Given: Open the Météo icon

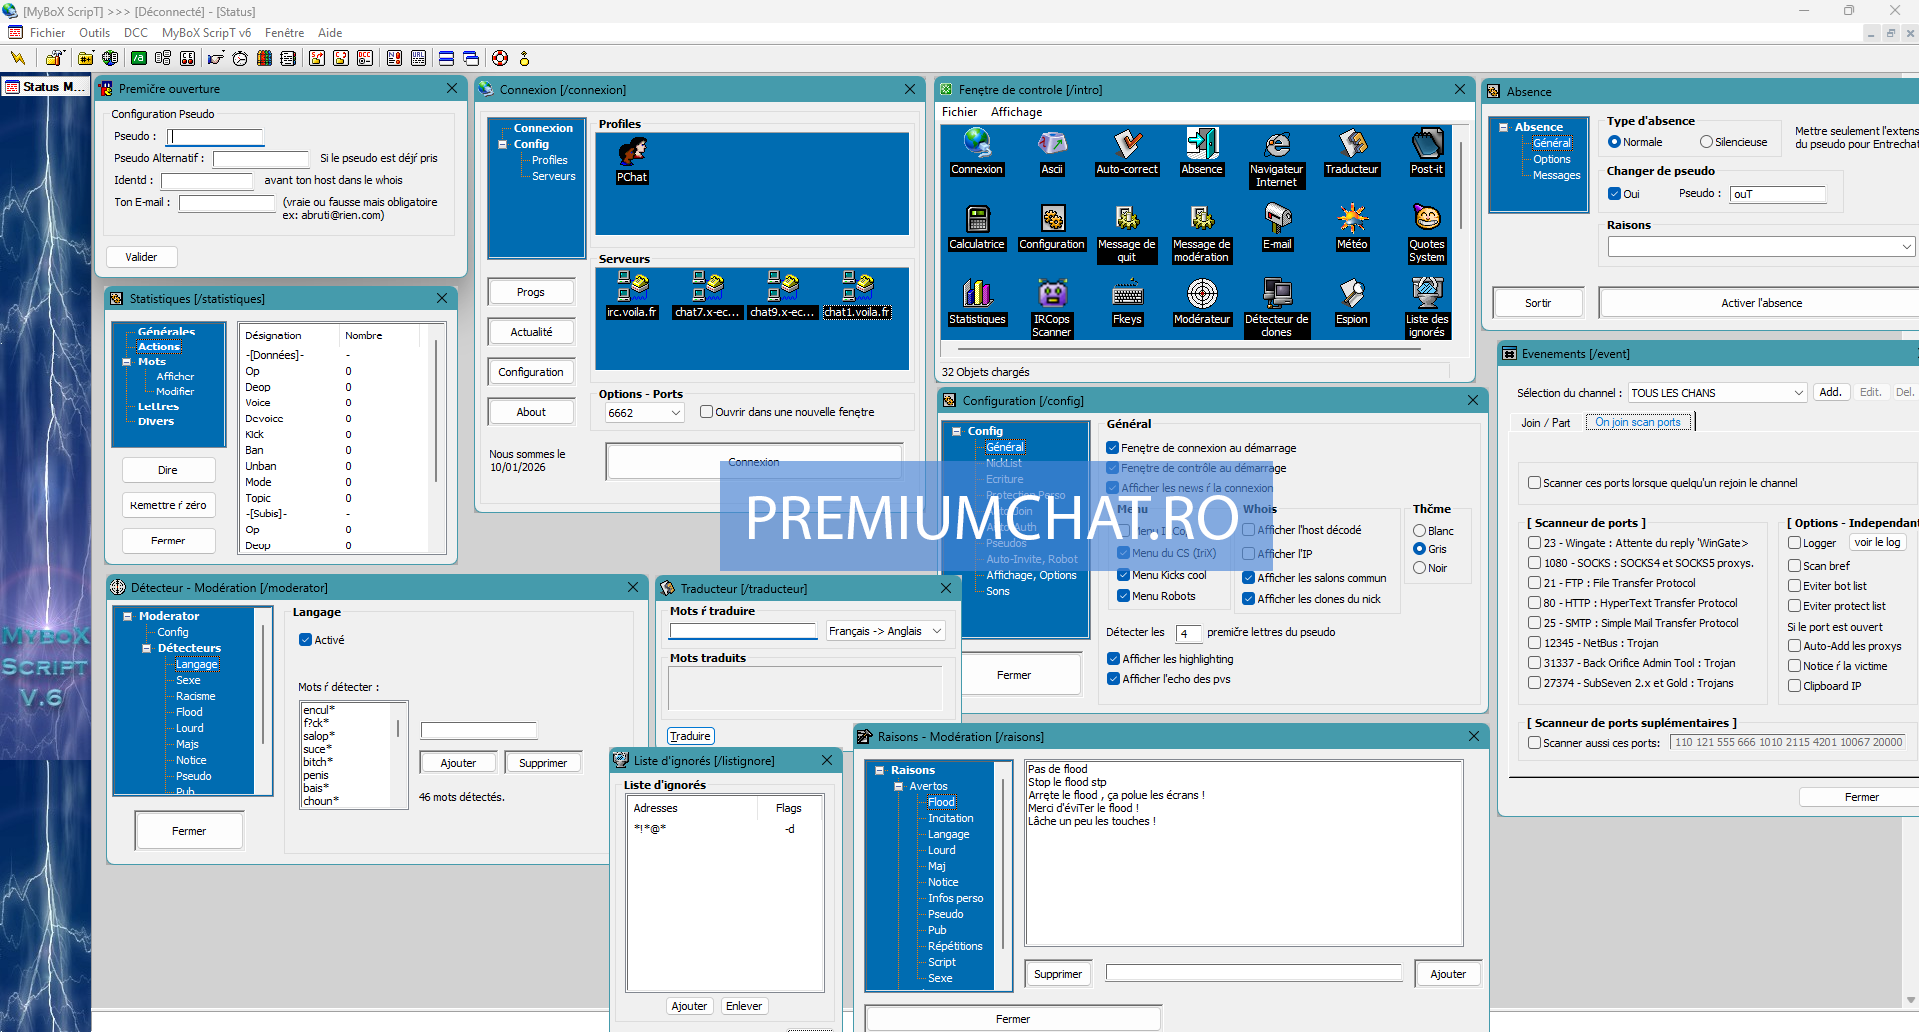Looking at the screenshot, I should (1352, 227).
